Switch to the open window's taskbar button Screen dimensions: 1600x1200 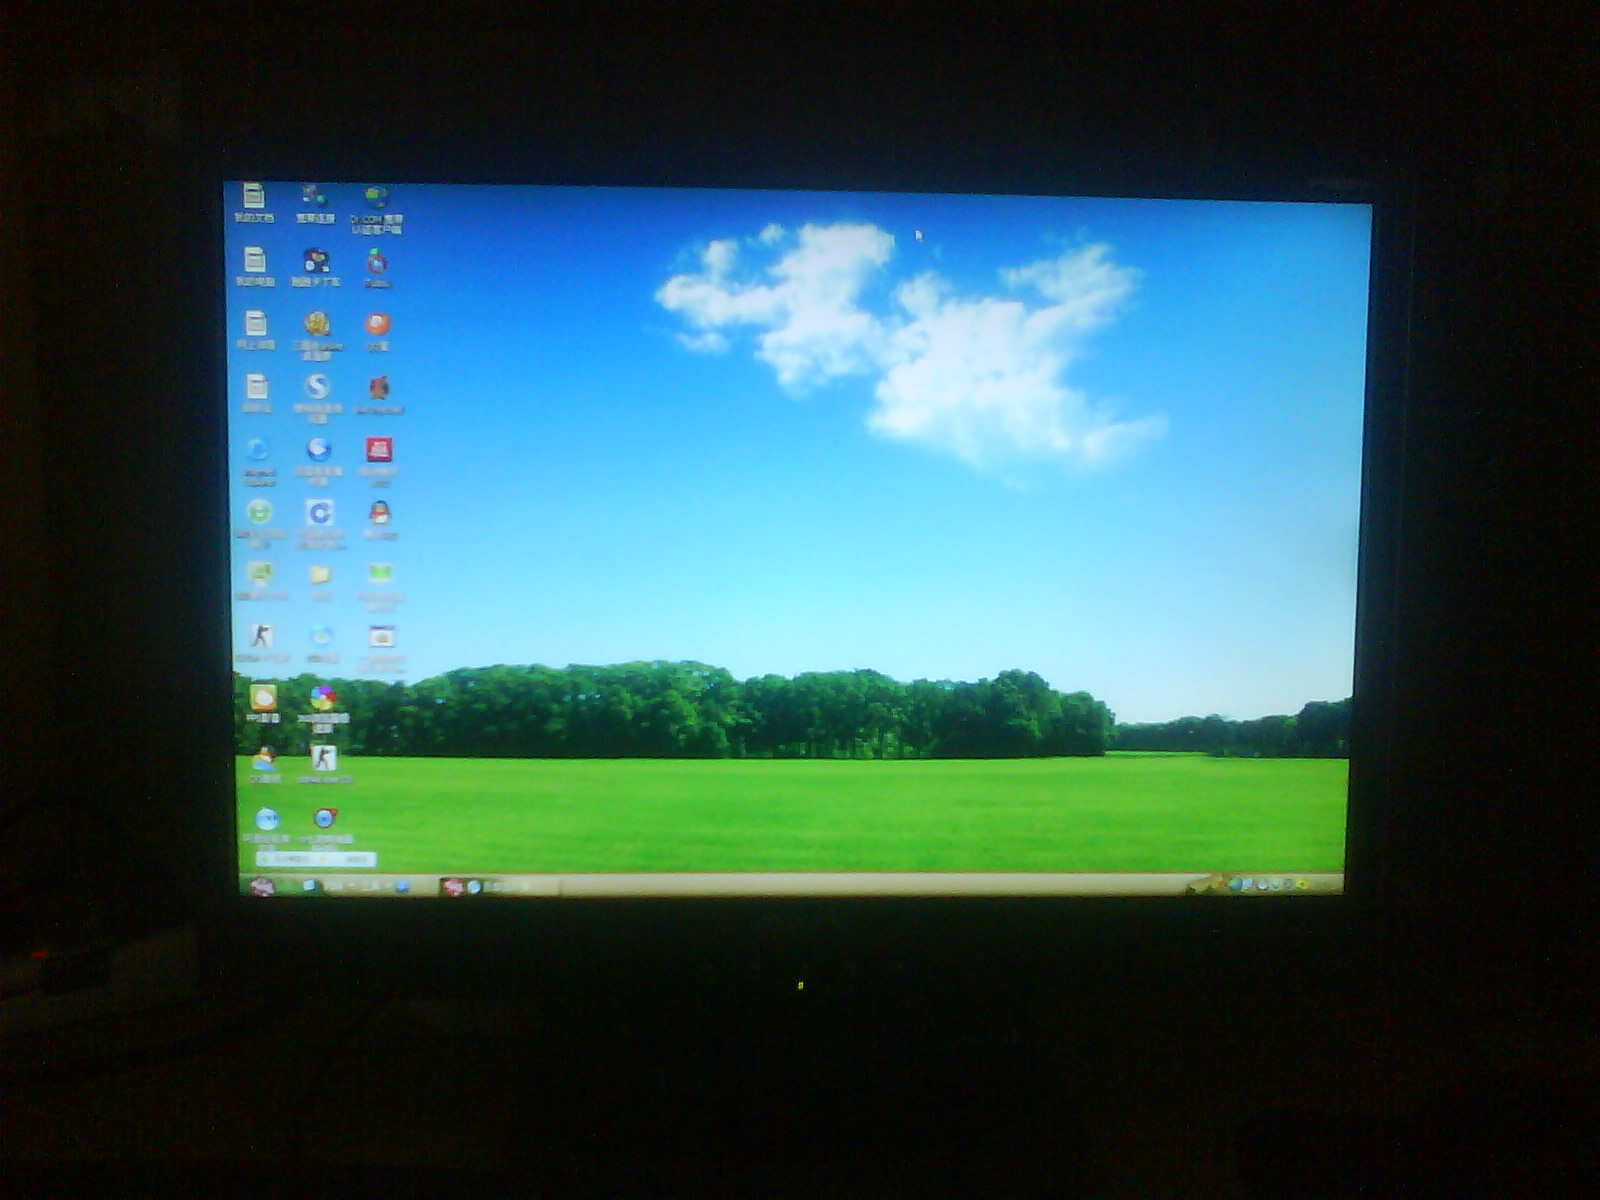click(499, 886)
